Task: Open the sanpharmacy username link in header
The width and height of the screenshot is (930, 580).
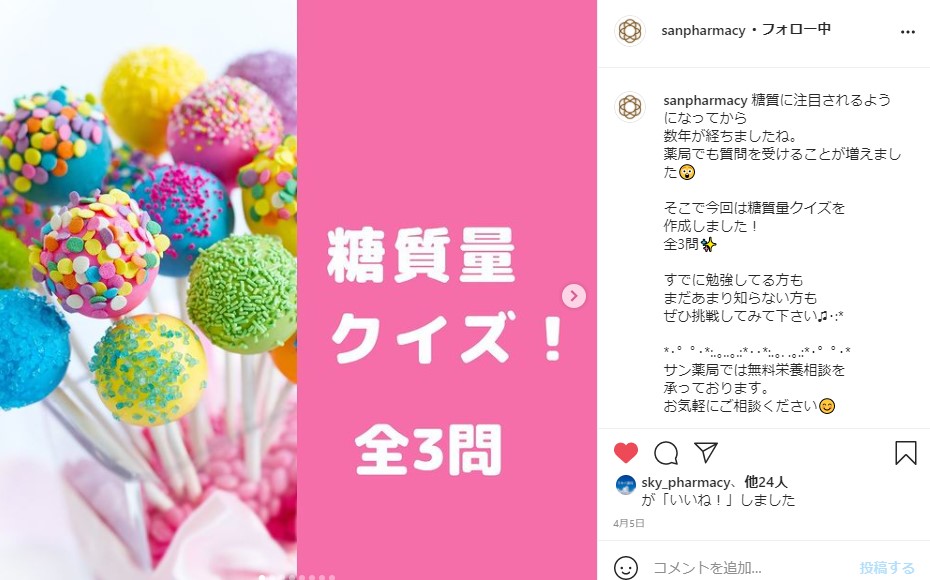Action: click(x=703, y=30)
